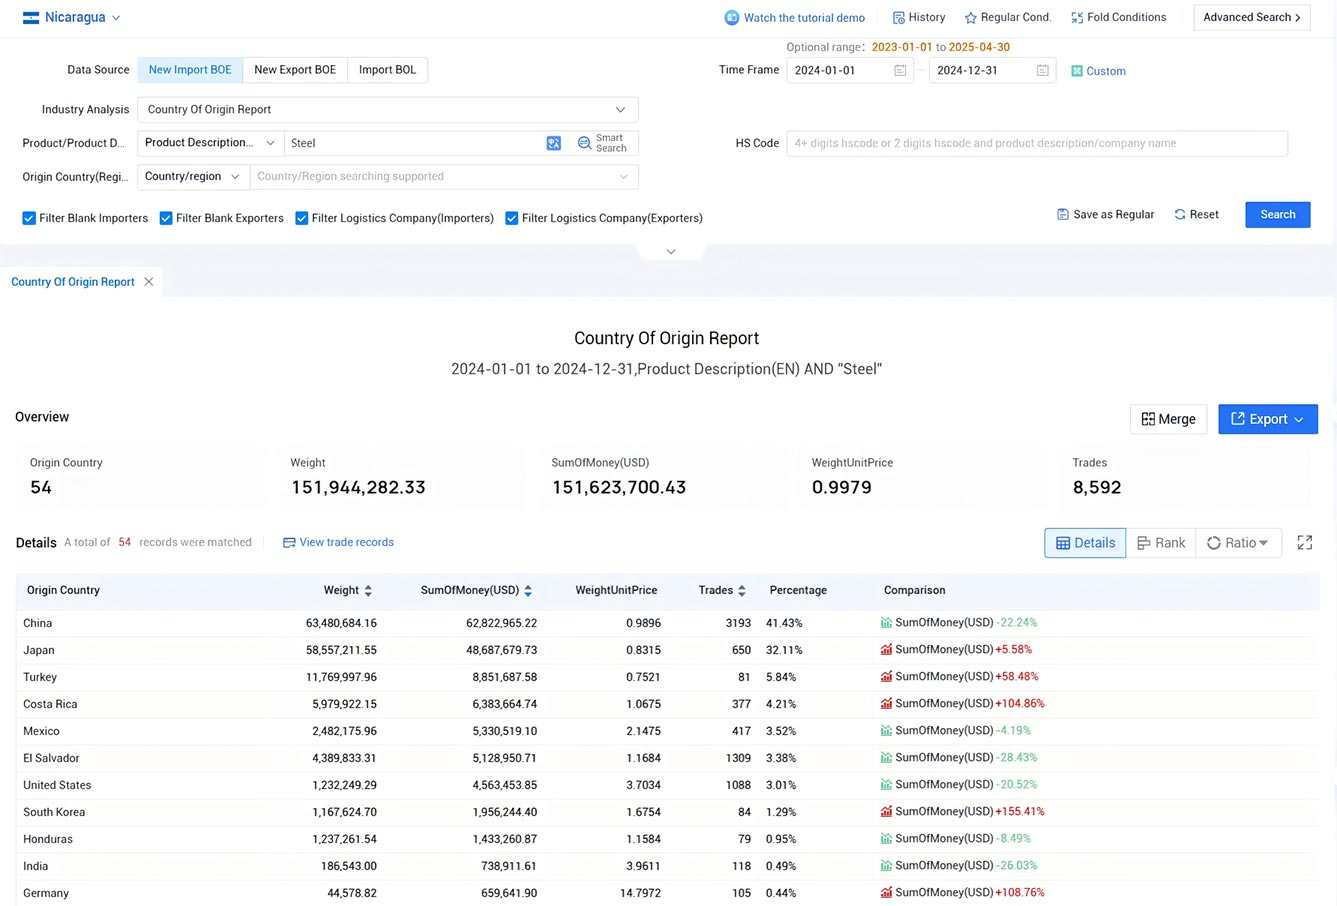Select the Rank view tab
The height and width of the screenshot is (906, 1337).
tap(1160, 543)
